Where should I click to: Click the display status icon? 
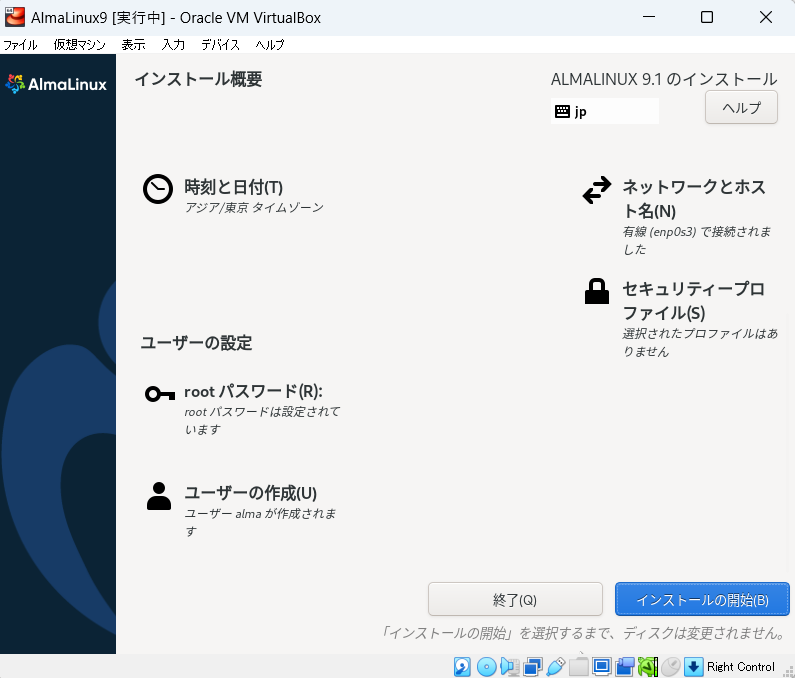tap(602, 666)
